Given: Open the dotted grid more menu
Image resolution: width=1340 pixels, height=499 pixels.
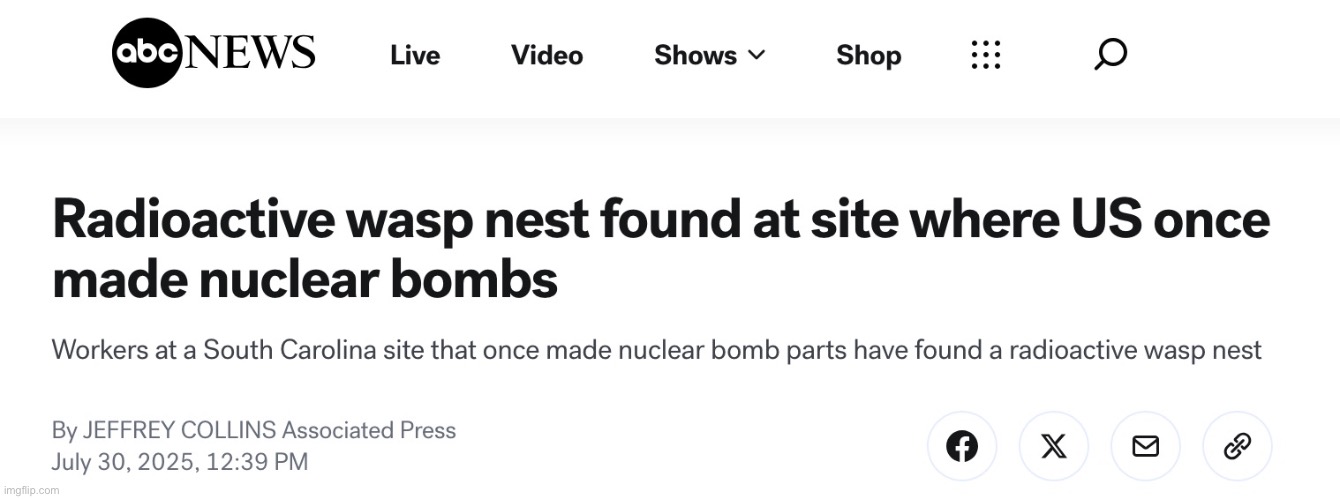Looking at the screenshot, I should tap(985, 55).
